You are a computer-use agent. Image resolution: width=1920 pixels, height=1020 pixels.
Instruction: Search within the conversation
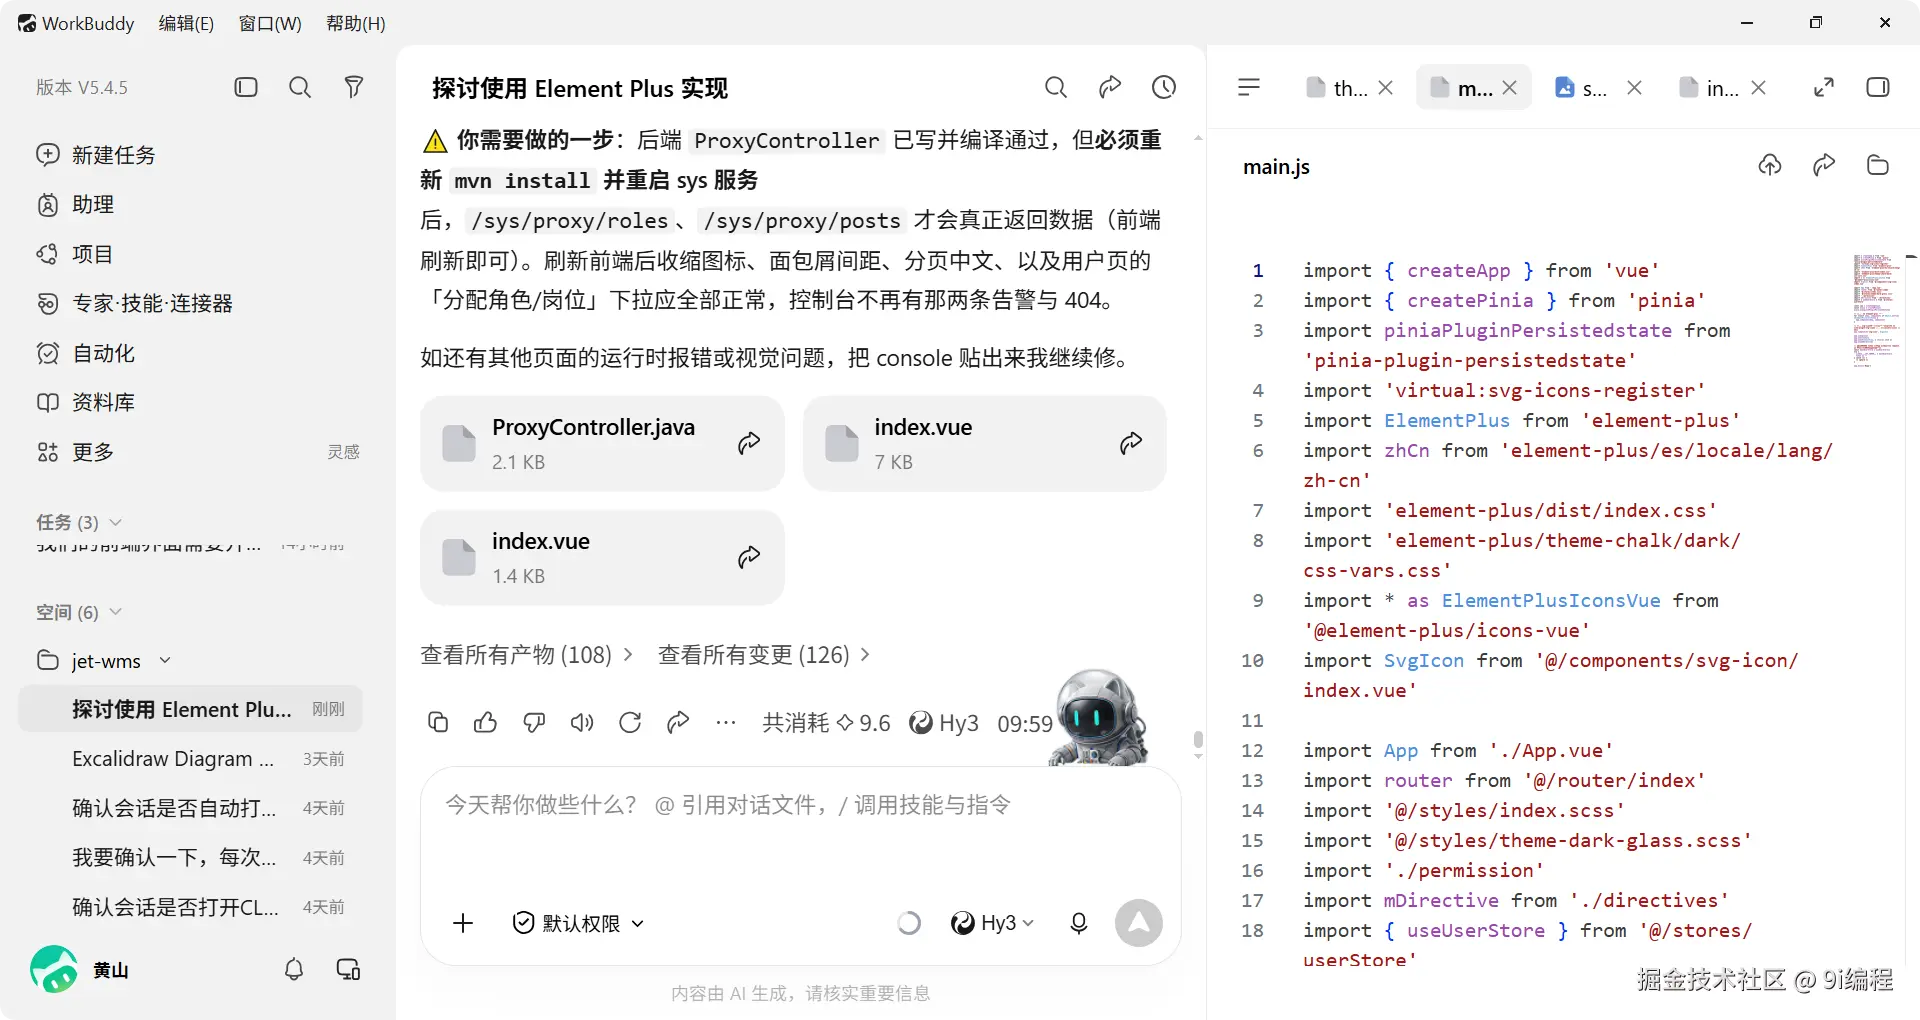[x=1056, y=87]
